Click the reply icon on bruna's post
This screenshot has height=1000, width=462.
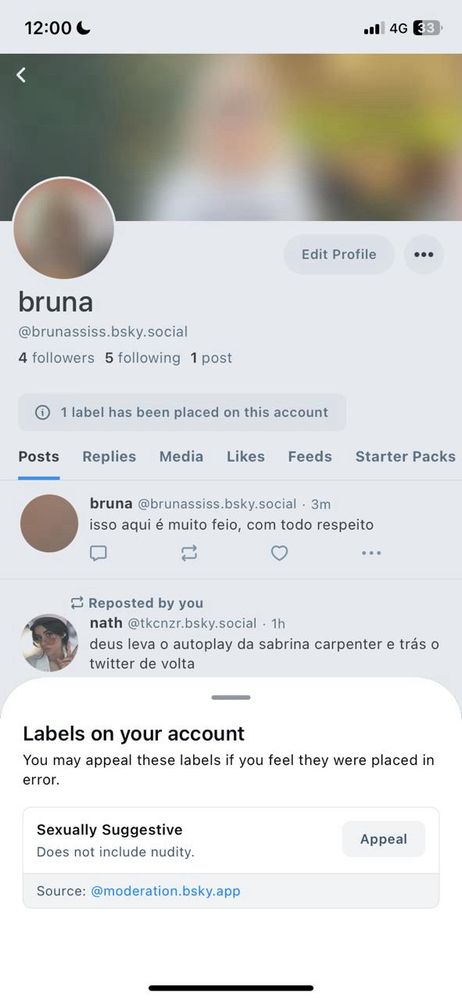tap(98, 553)
